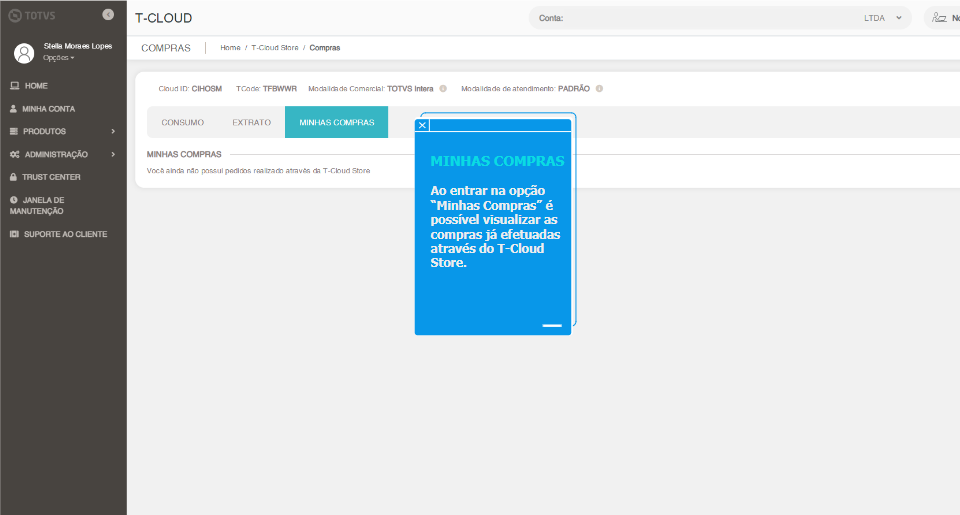Click the icon at top-right of header
Viewport: 960px width, 515px height.
939,18
